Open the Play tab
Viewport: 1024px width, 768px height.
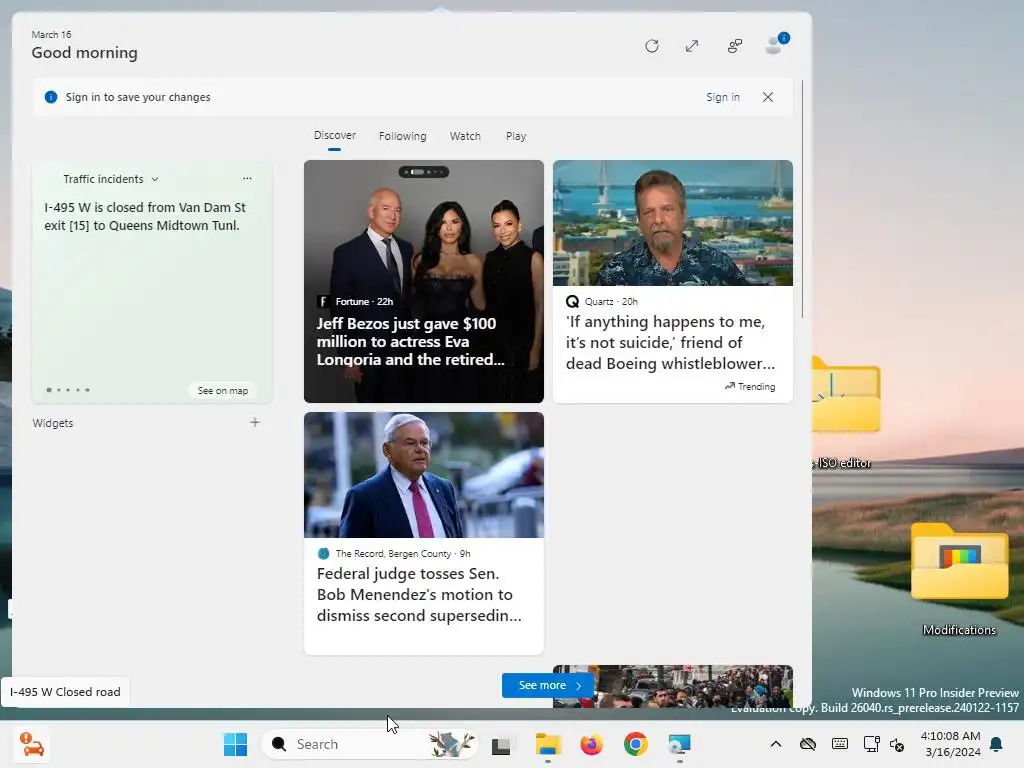516,136
